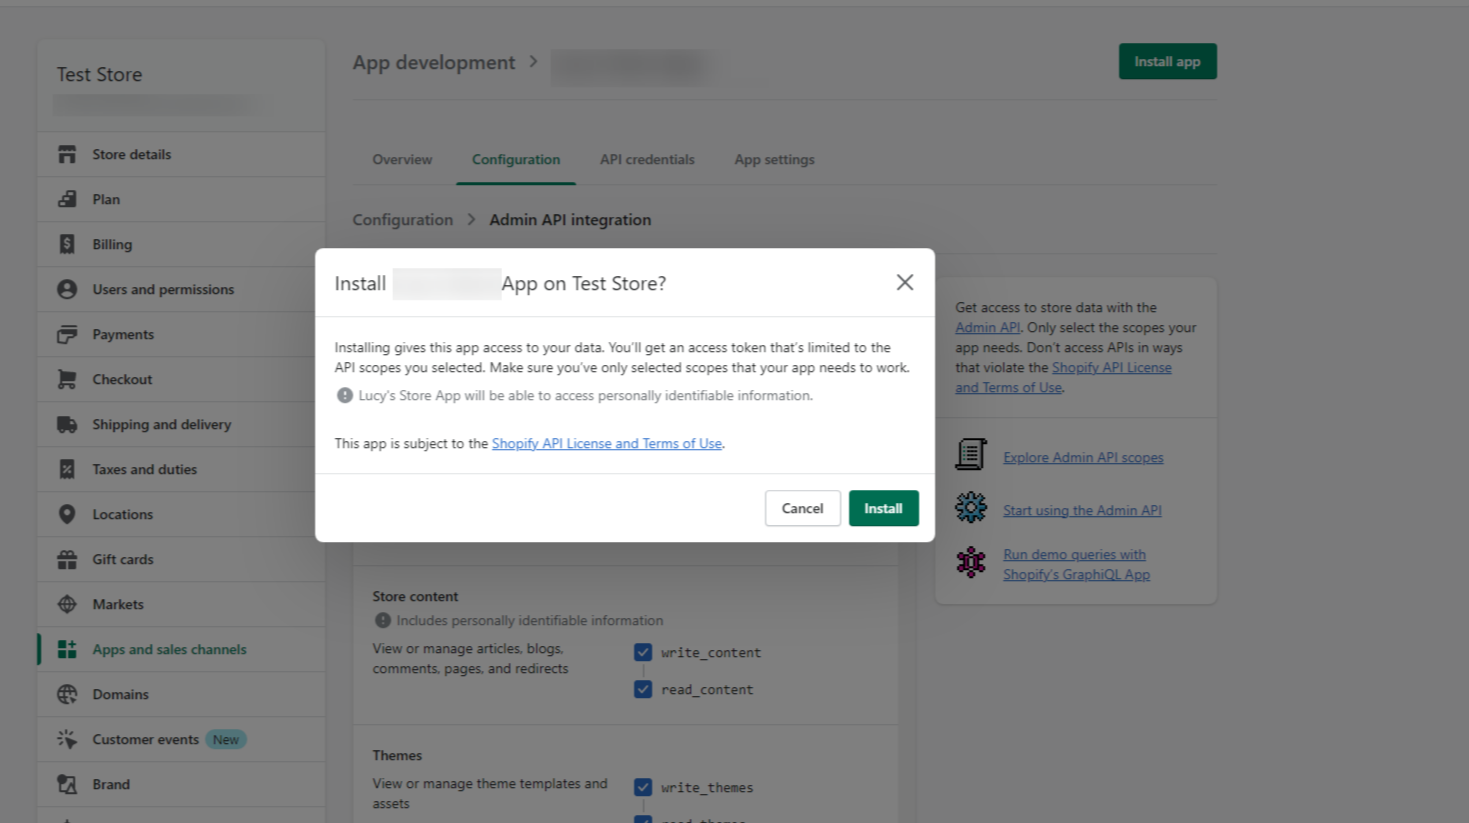Open Customer events settings
Screen dimensions: 1469x823
pos(181,739)
